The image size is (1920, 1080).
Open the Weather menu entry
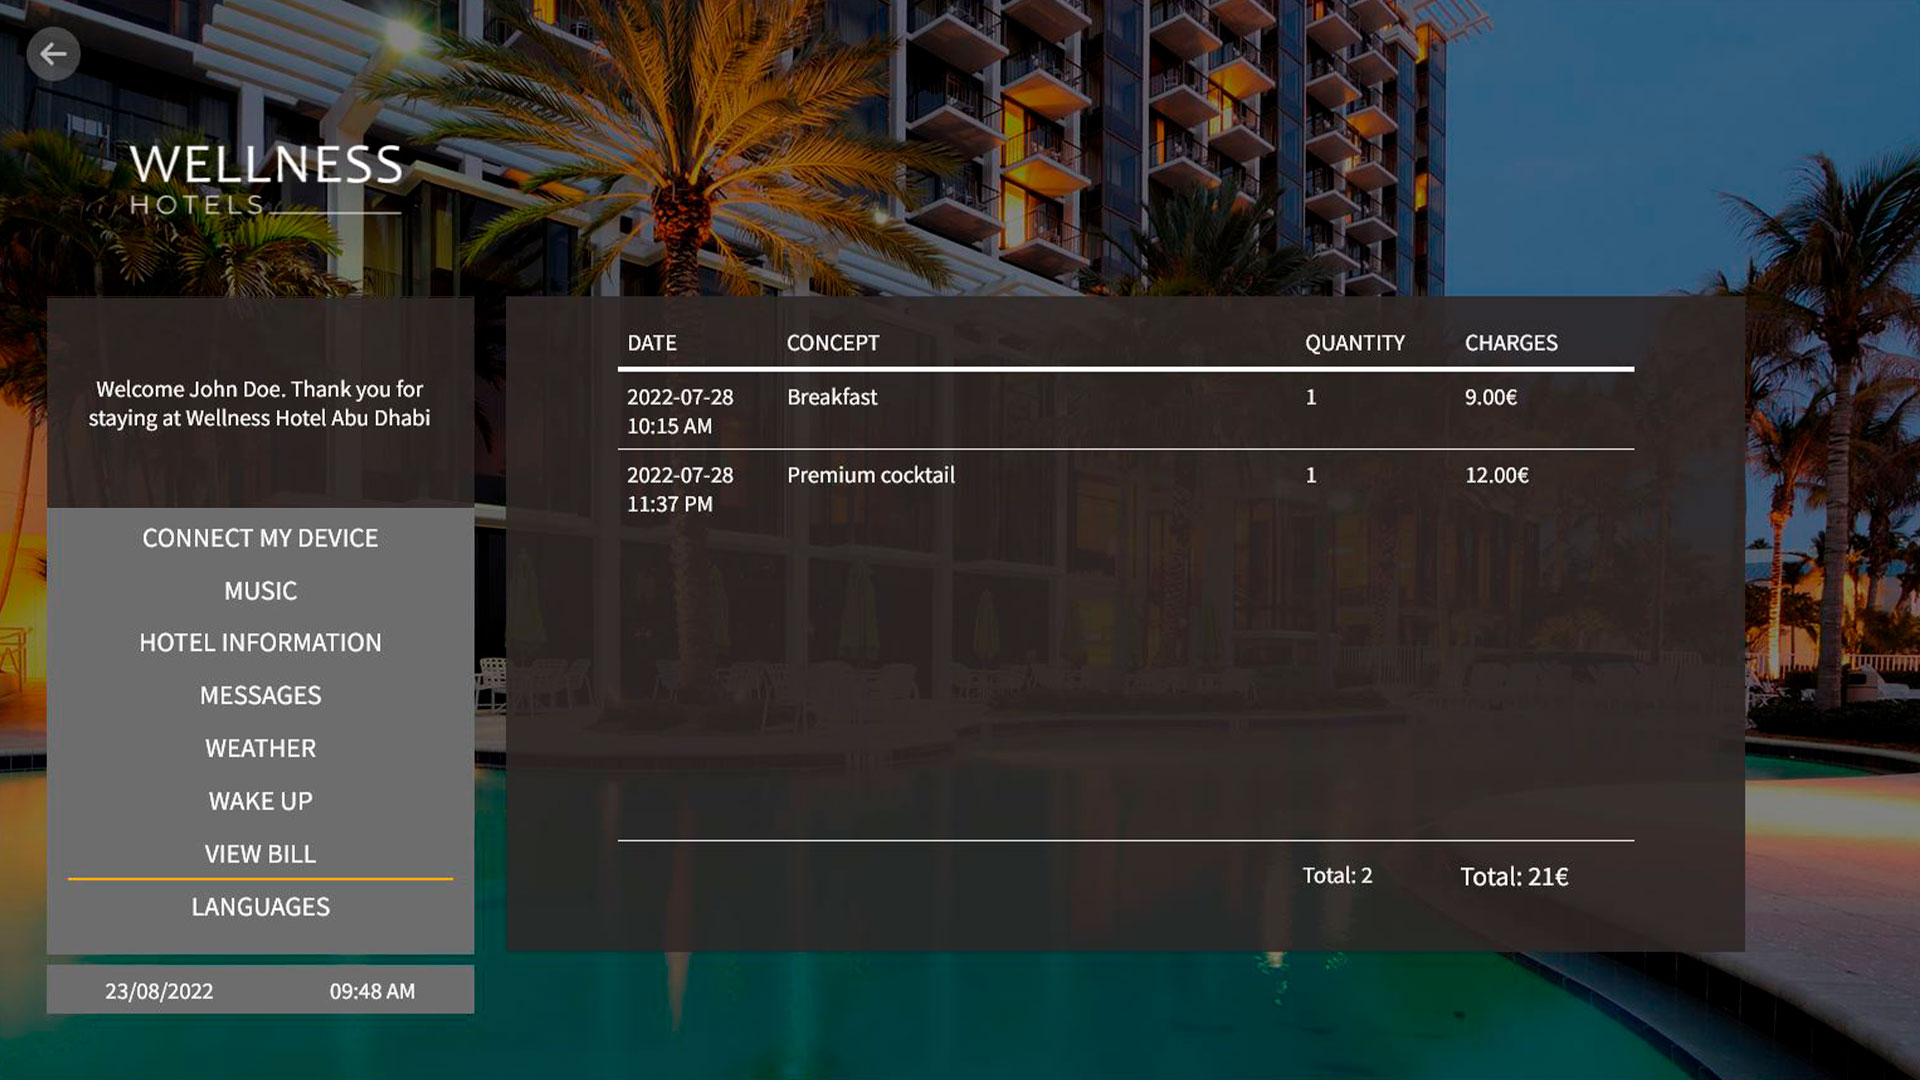coord(260,749)
